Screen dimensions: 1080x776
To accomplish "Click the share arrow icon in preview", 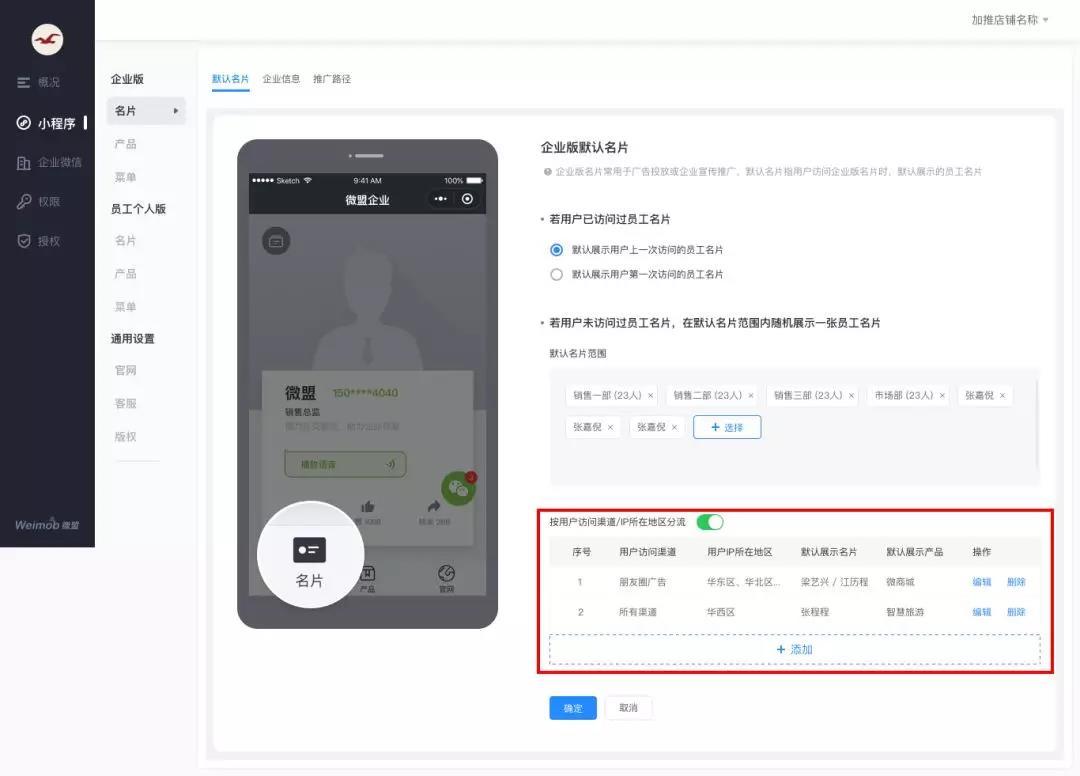I will [434, 507].
